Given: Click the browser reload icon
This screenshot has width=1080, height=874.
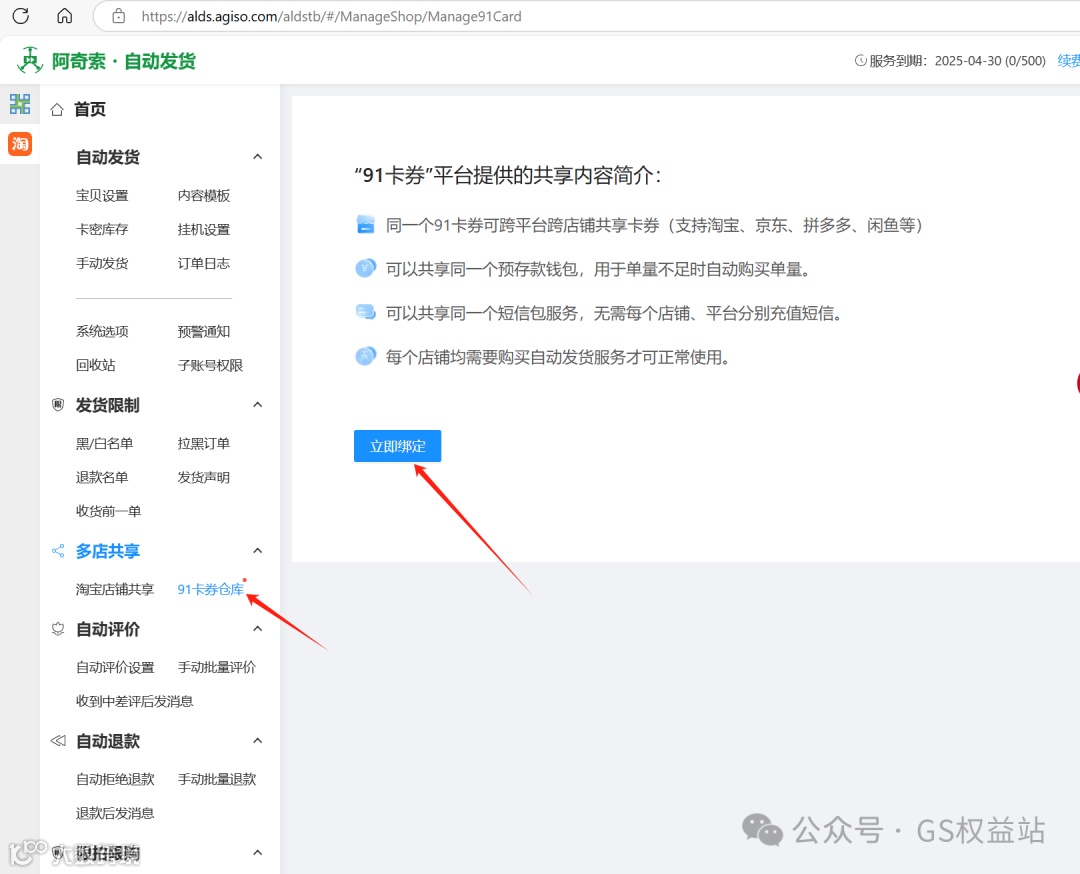Looking at the screenshot, I should click(x=21, y=16).
